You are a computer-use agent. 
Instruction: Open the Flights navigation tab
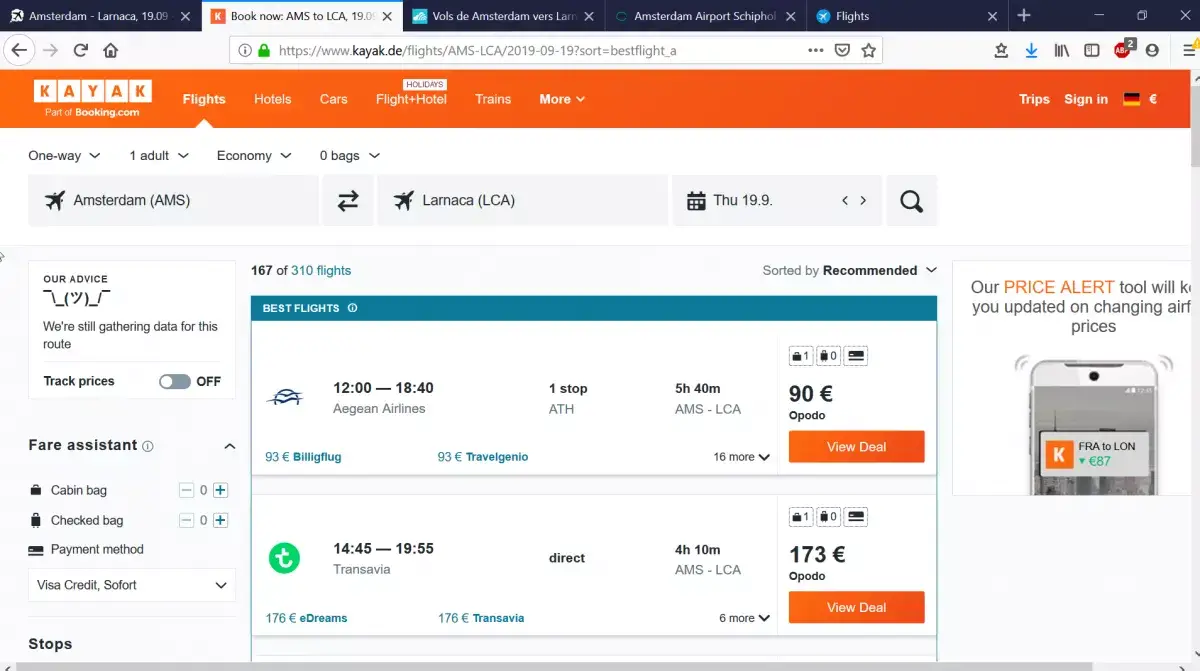(204, 99)
